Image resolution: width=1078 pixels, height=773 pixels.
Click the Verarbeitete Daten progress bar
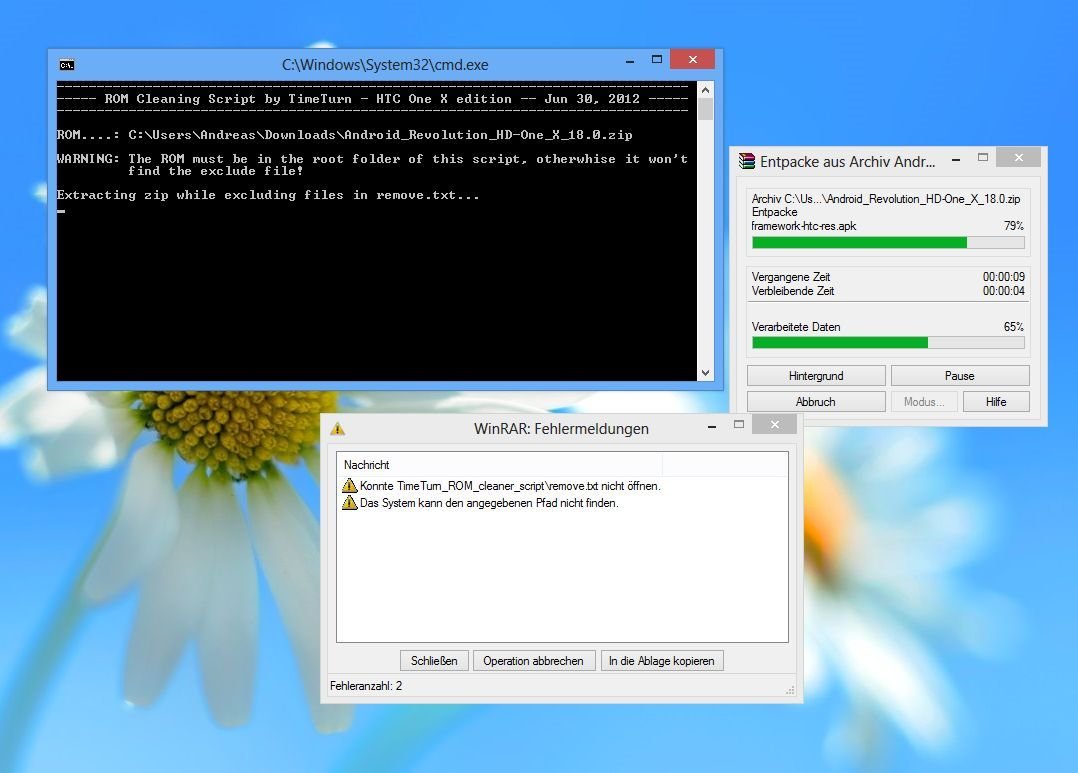click(x=888, y=342)
